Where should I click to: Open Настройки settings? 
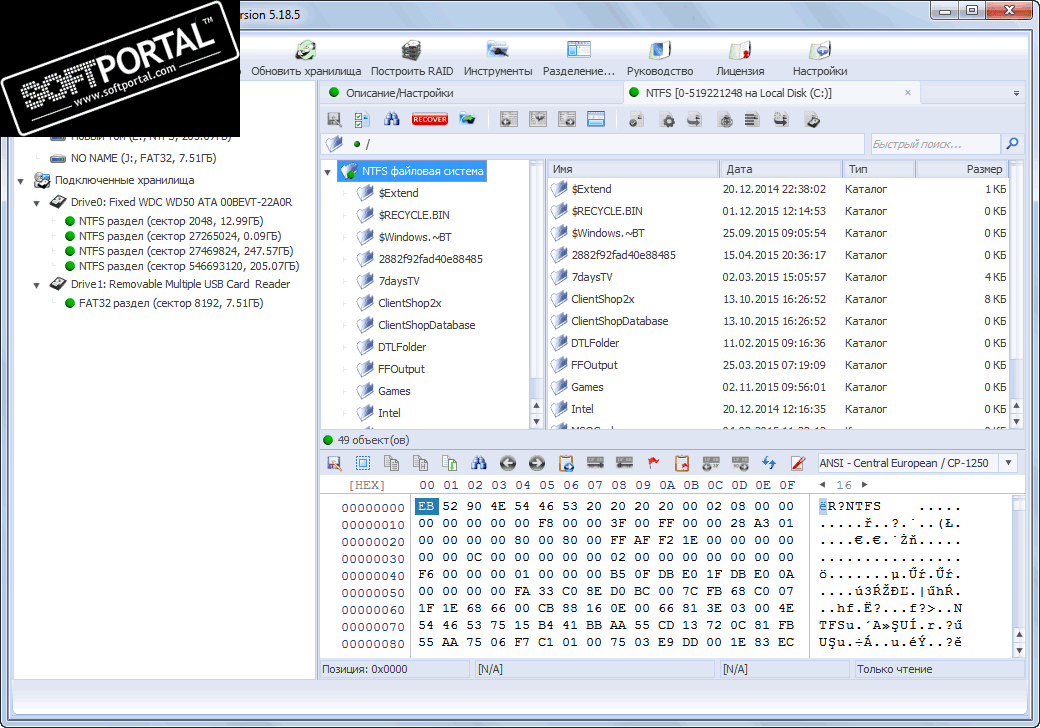pos(820,58)
